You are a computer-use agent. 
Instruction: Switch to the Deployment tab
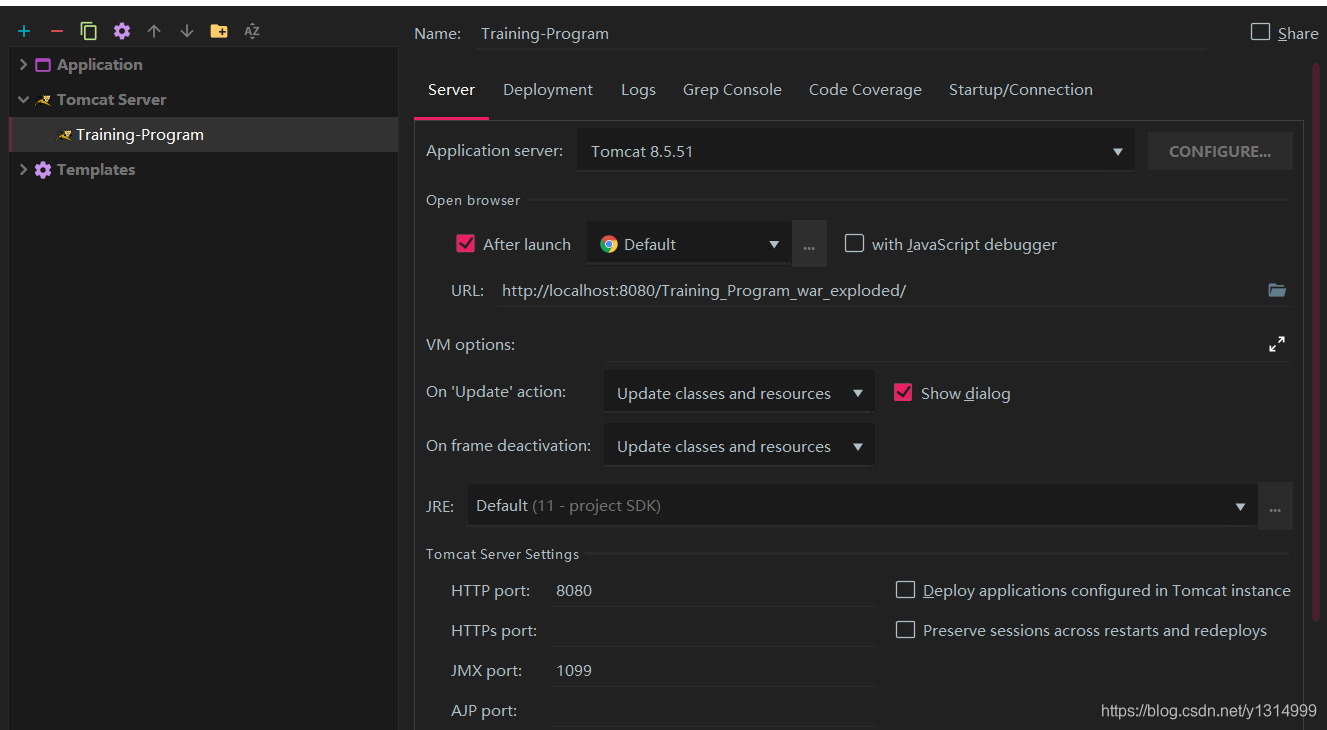pos(548,90)
